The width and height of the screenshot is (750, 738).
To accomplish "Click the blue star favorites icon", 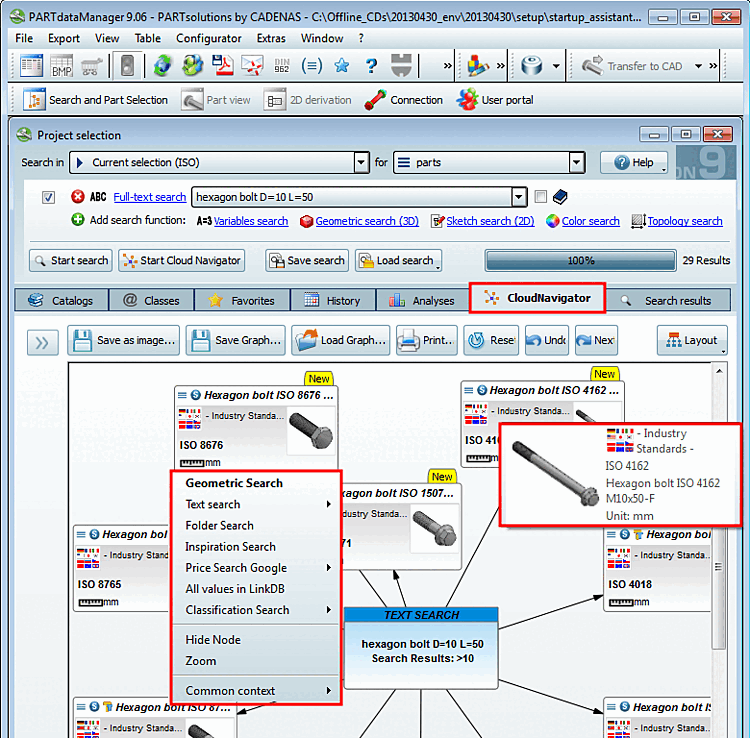I will tap(342, 66).
